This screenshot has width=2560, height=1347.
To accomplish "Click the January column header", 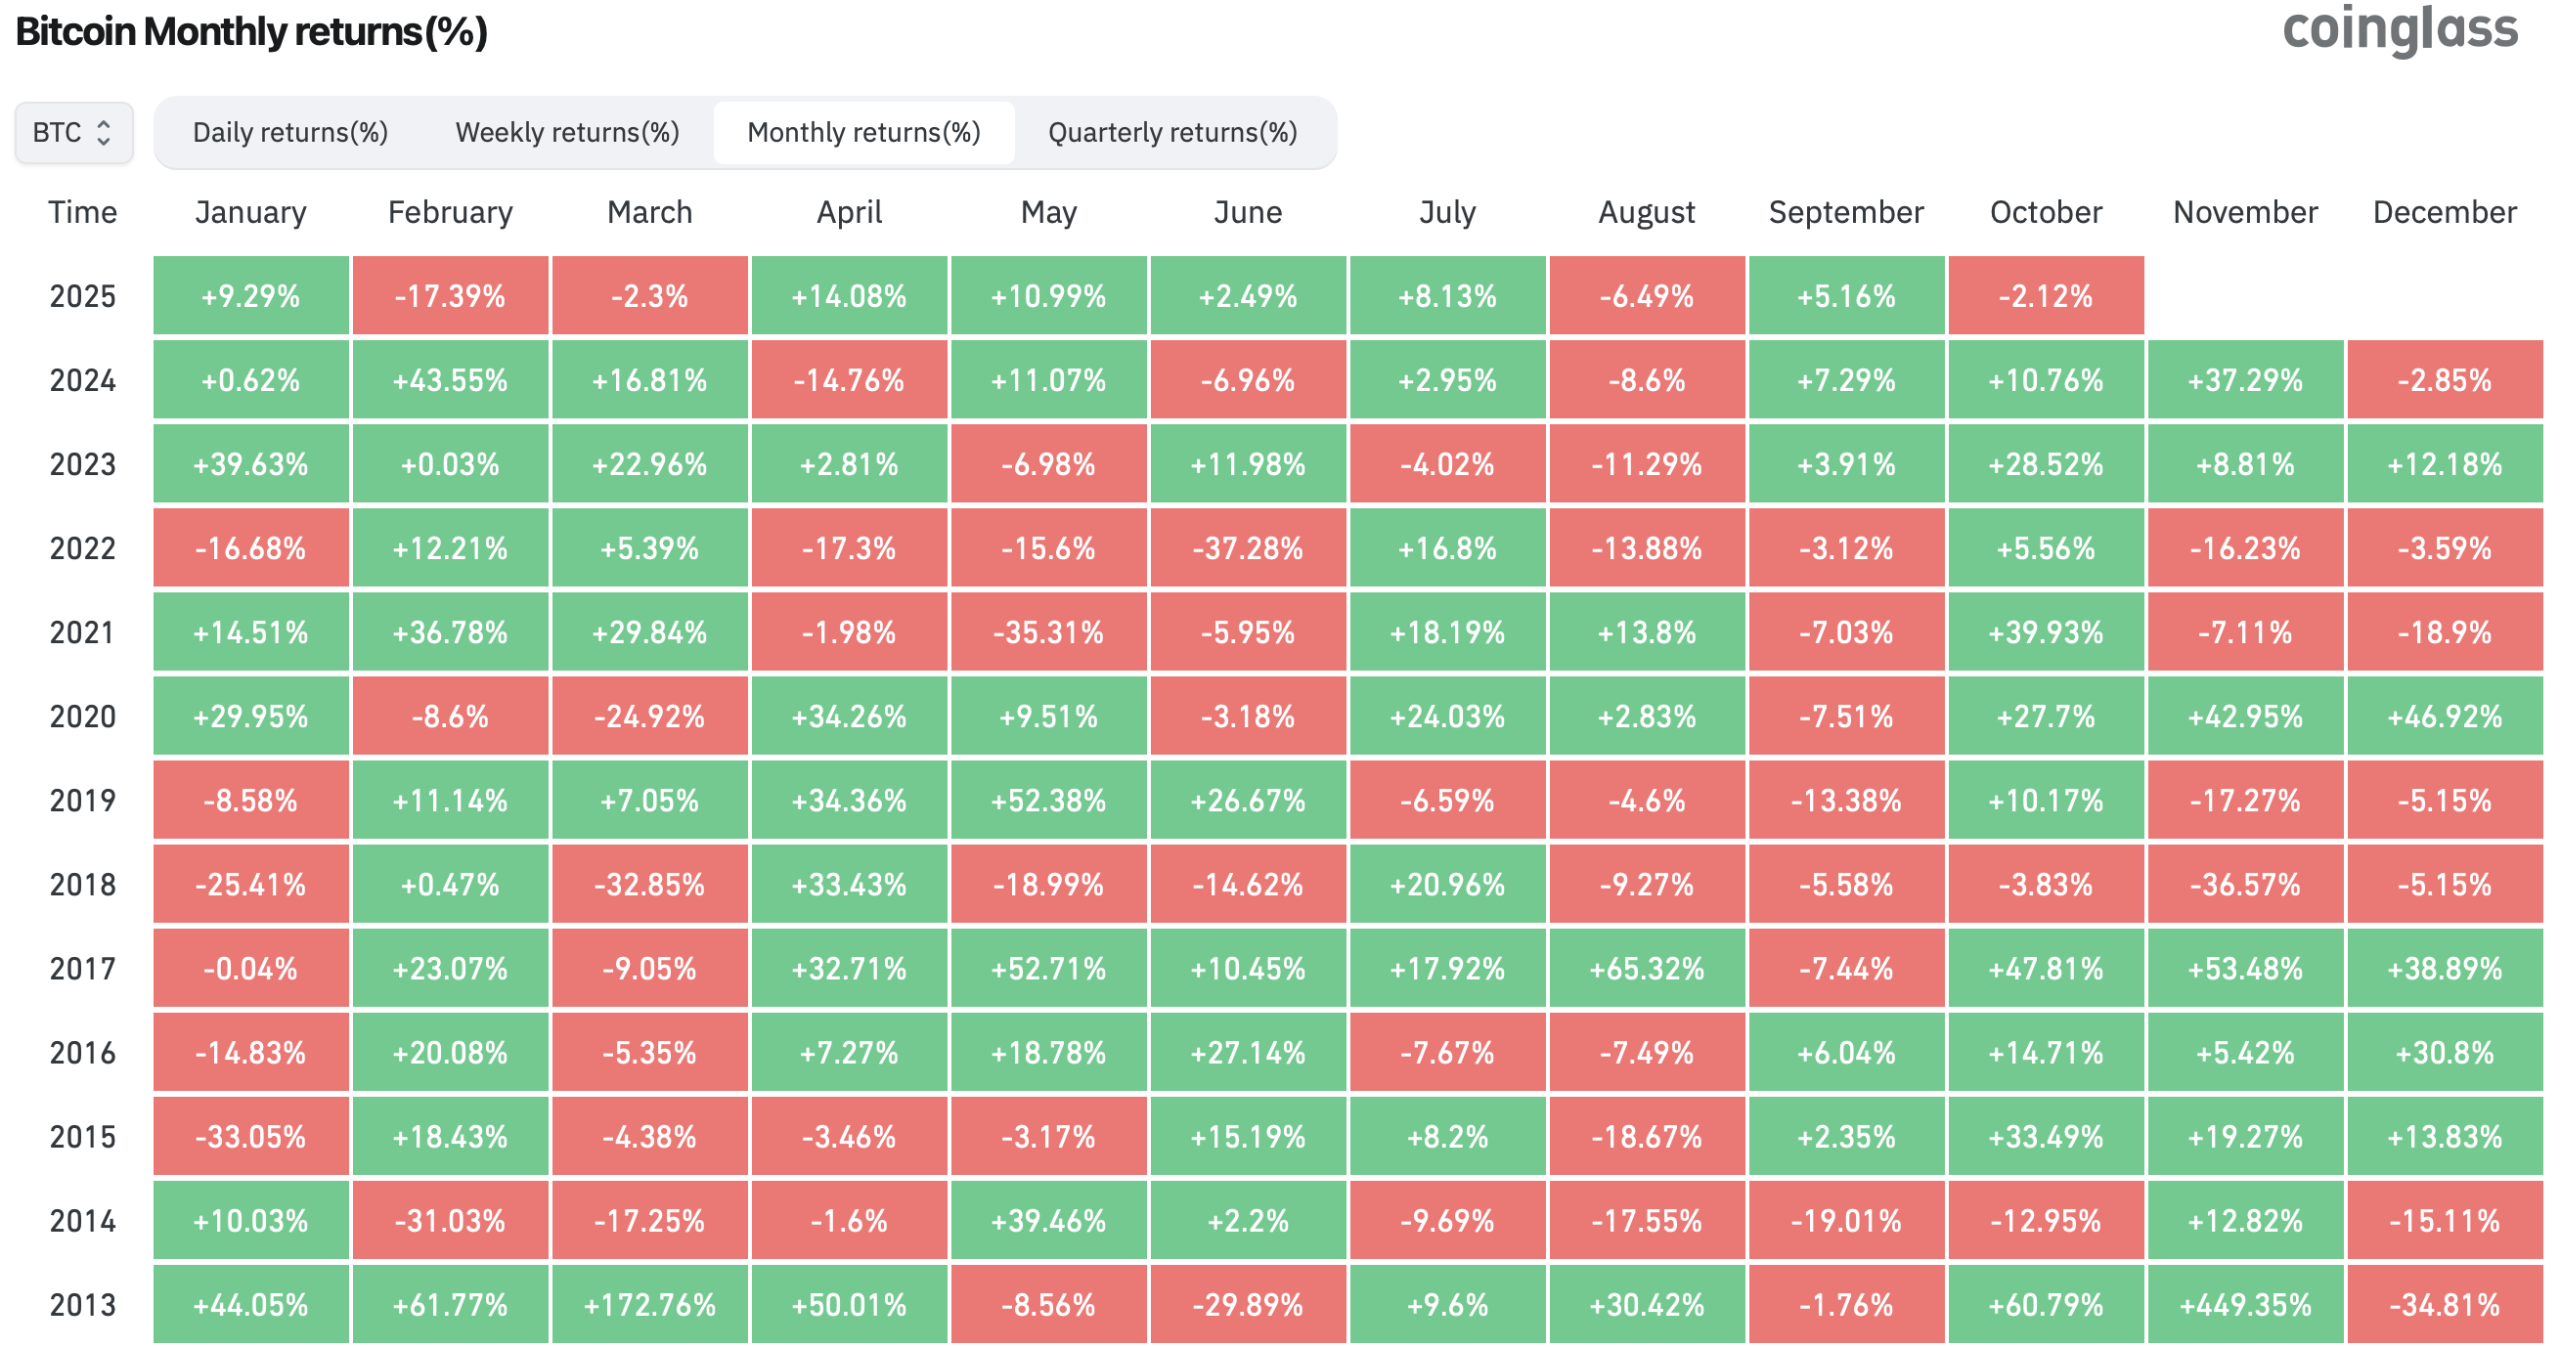I will pyautogui.click(x=250, y=212).
